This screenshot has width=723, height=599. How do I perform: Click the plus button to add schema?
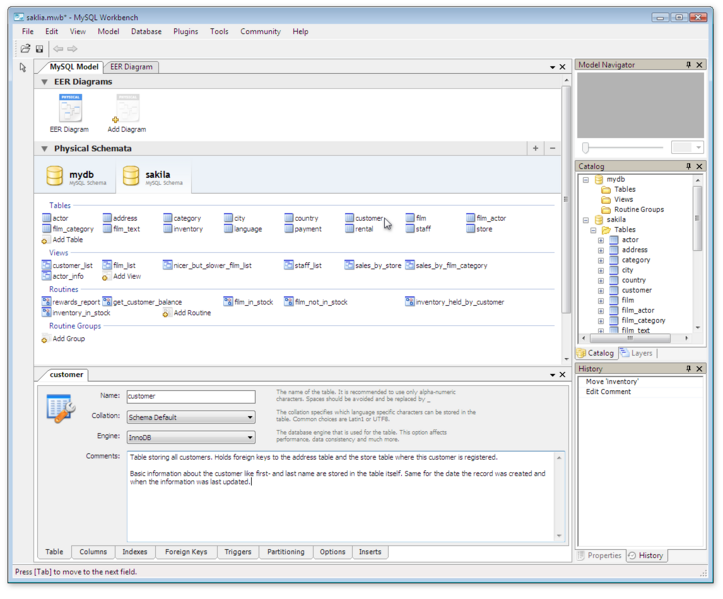click(535, 148)
